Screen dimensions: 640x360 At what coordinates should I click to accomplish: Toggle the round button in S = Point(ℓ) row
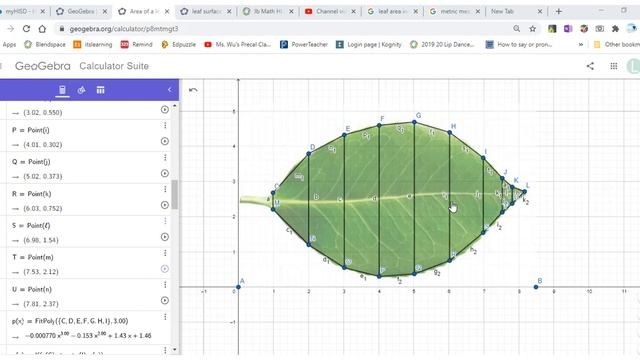(x=164, y=237)
